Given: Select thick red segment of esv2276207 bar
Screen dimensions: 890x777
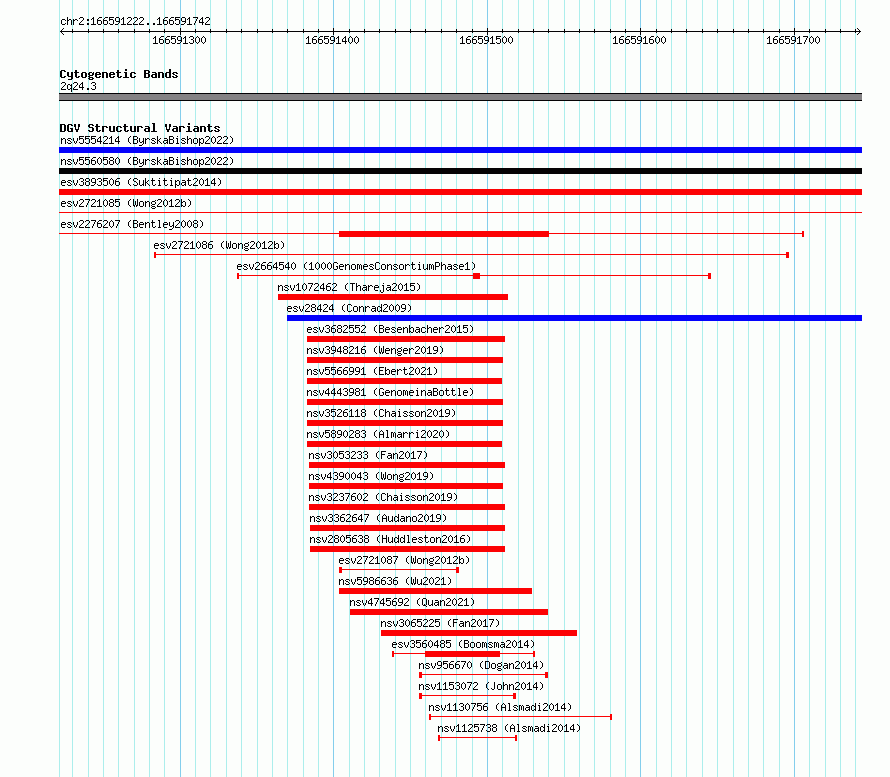Looking at the screenshot, I should click(444, 234).
